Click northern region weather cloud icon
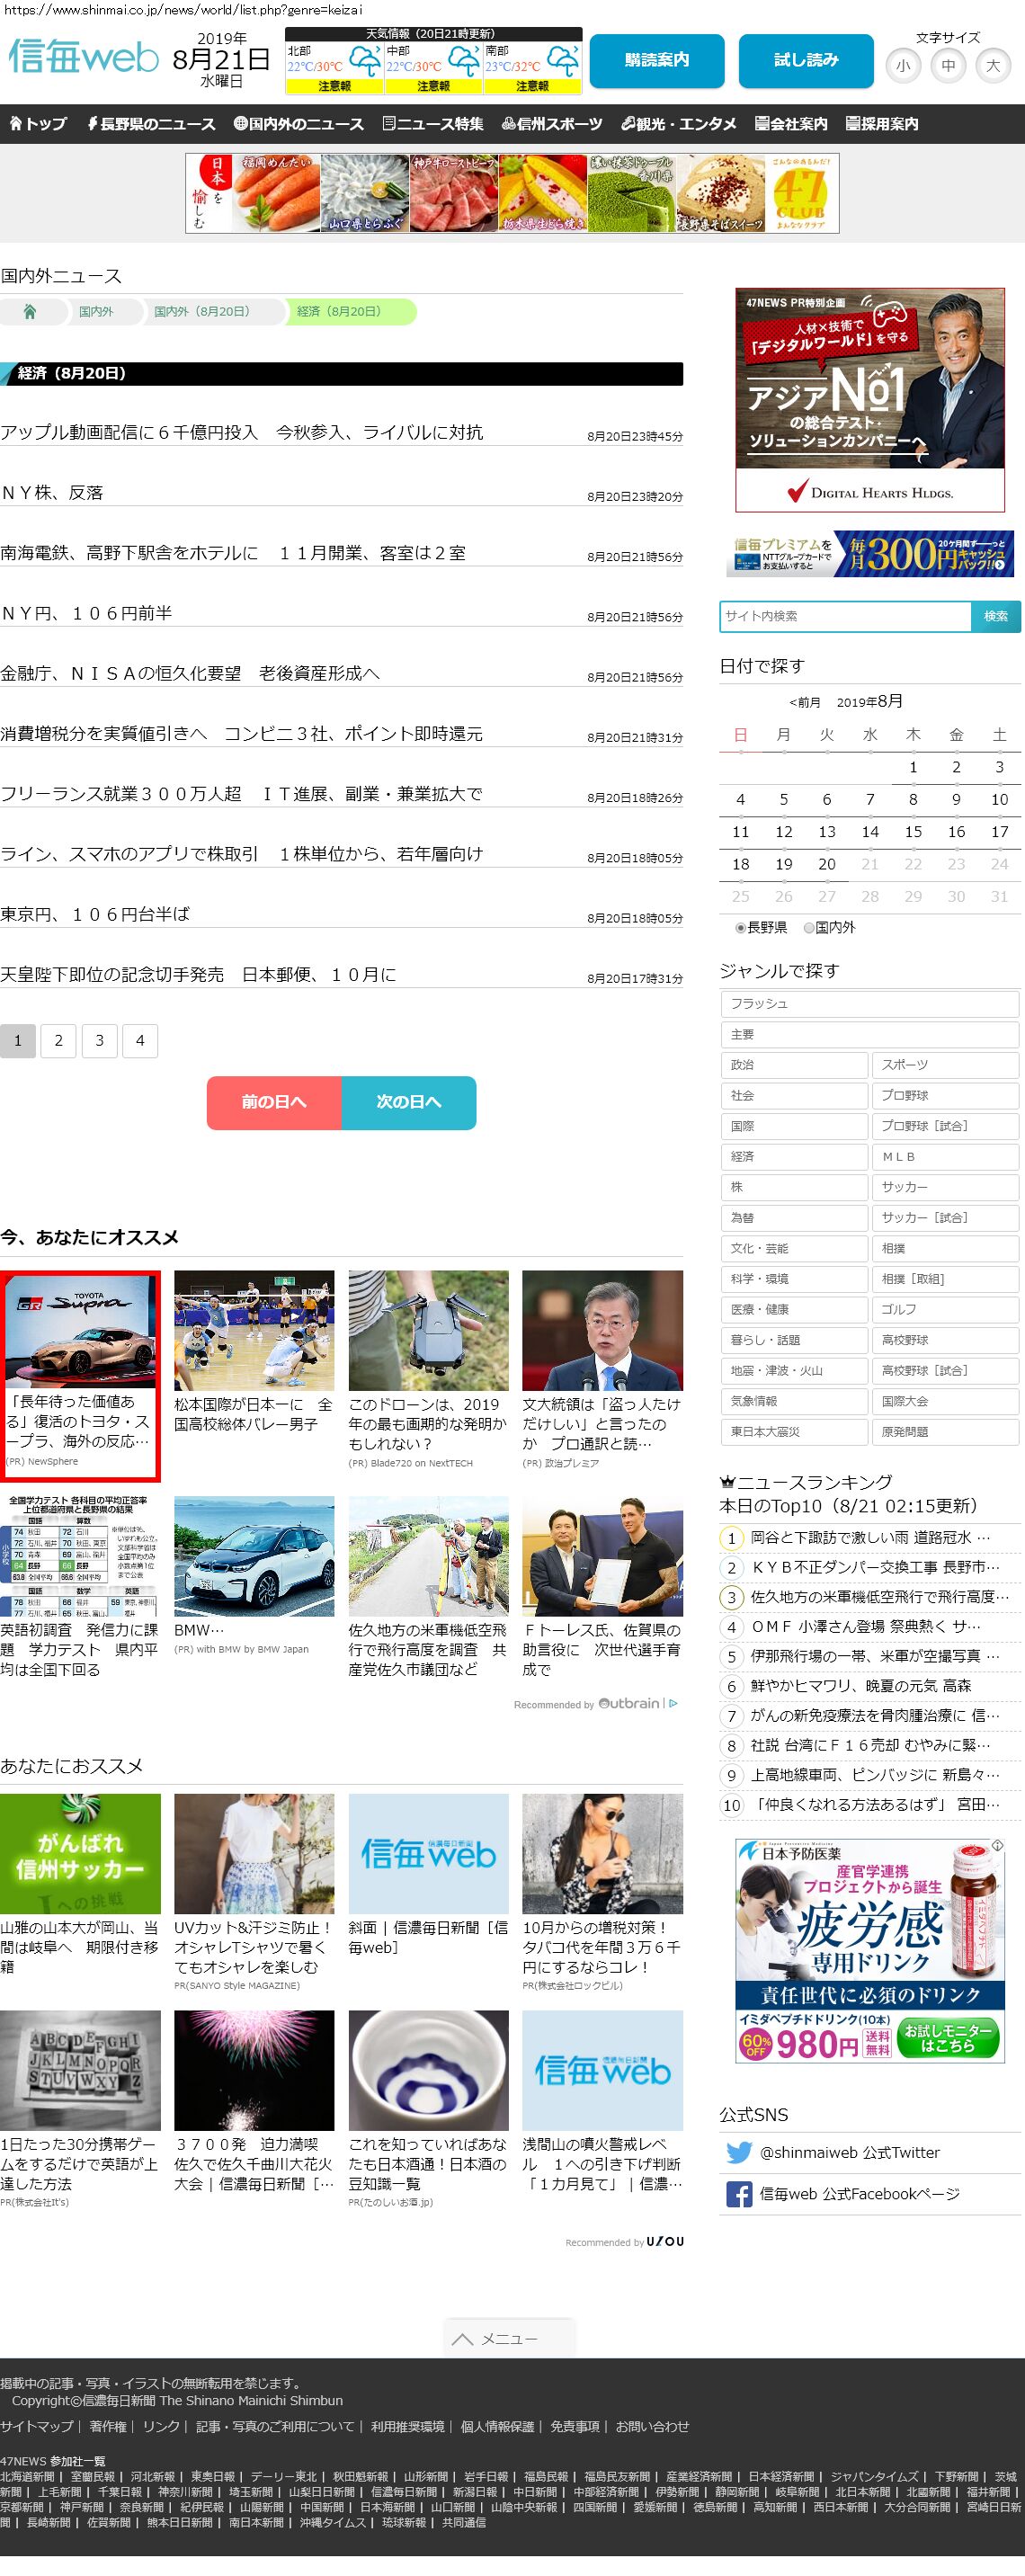 tap(364, 61)
